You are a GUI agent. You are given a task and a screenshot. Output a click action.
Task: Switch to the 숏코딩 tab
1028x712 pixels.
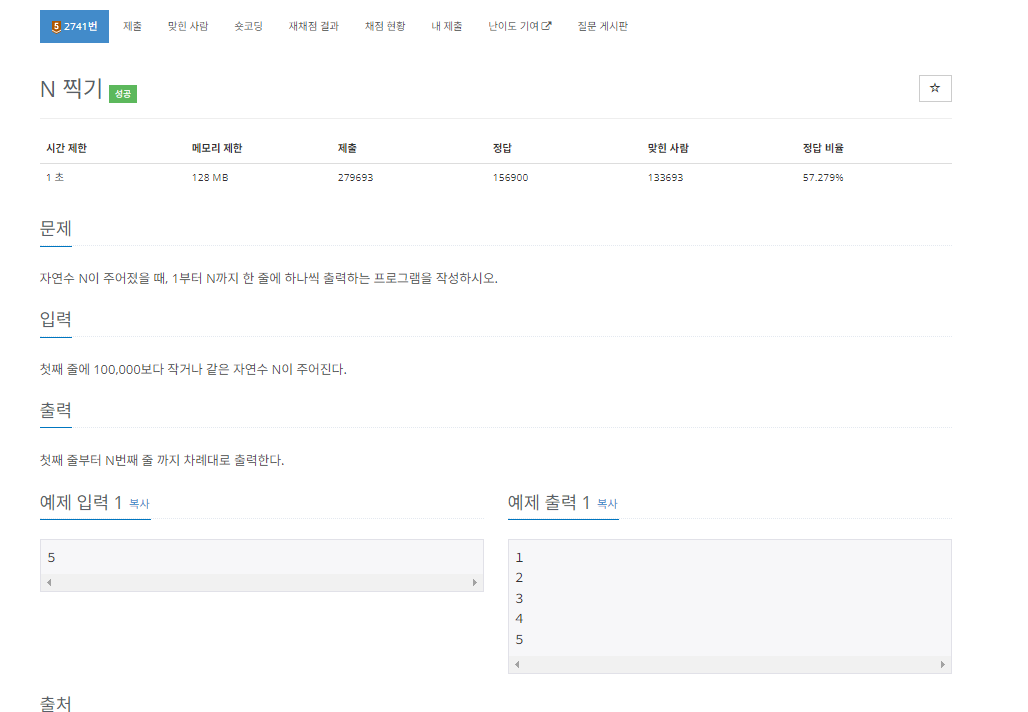248,26
